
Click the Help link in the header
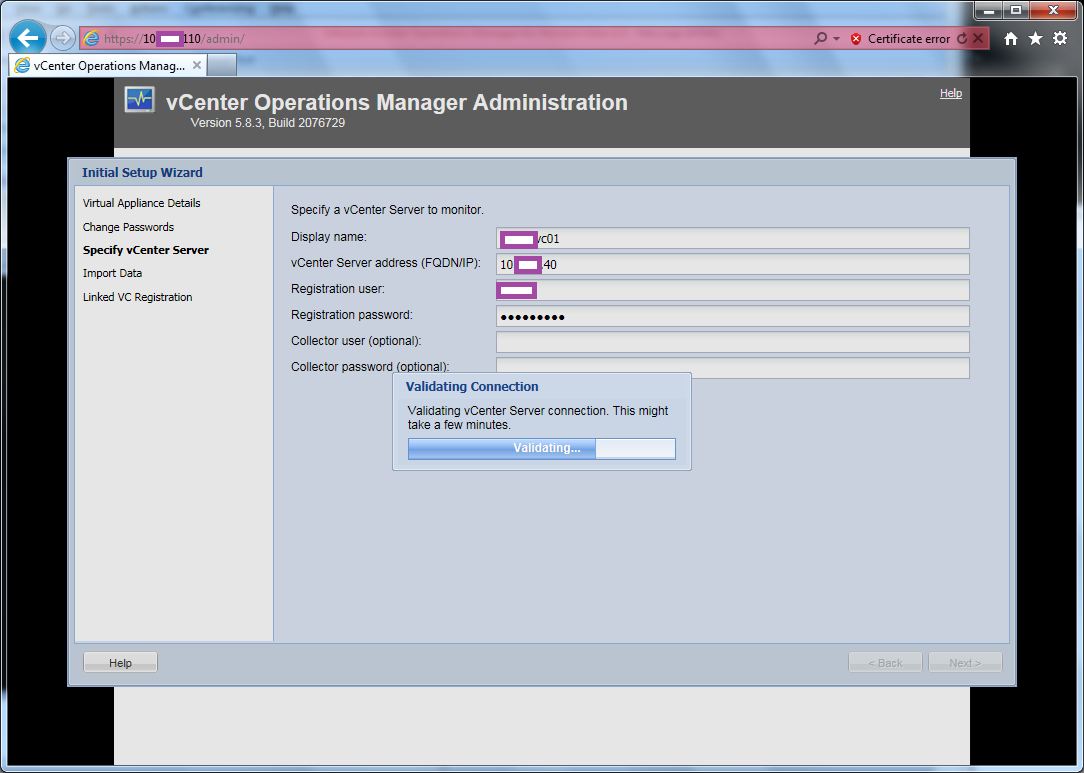950,93
